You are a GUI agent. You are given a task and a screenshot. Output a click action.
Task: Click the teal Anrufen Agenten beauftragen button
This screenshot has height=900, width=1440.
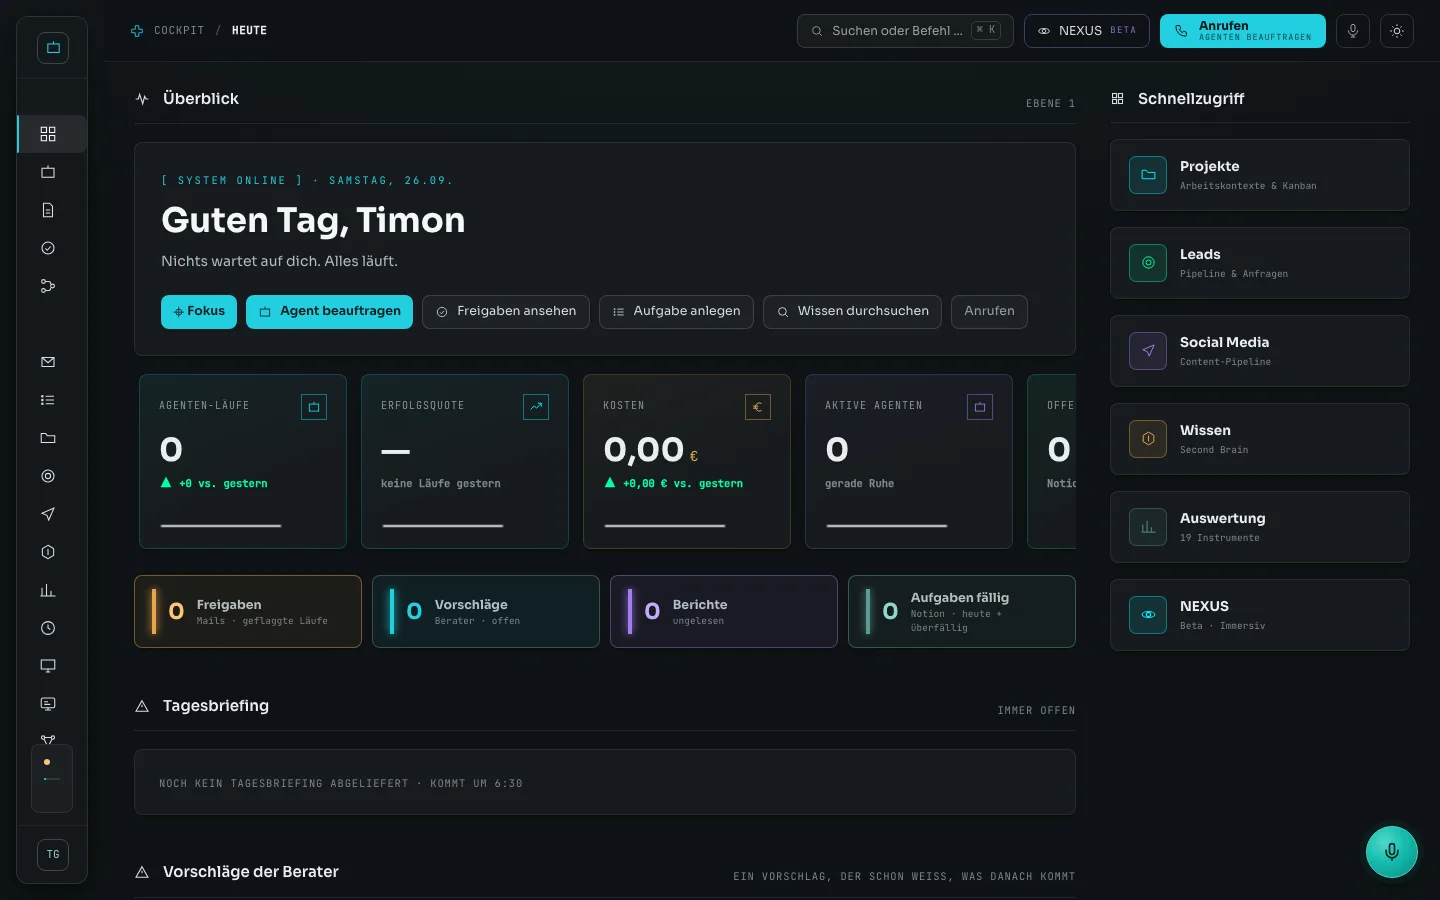tap(1243, 31)
